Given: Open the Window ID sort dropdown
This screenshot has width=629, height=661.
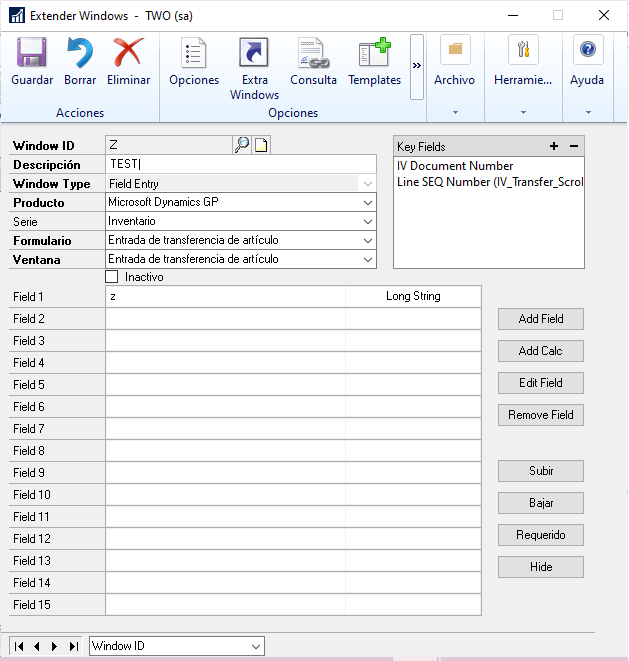Looking at the screenshot, I should point(256,647).
